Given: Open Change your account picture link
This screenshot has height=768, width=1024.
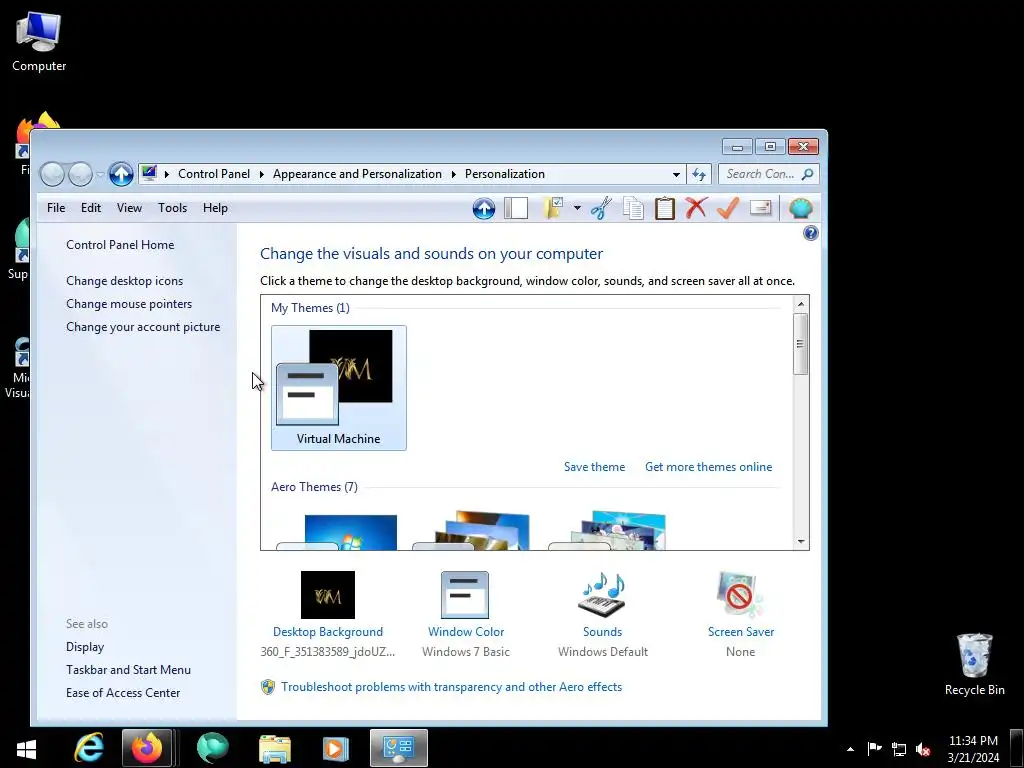Looking at the screenshot, I should [143, 327].
